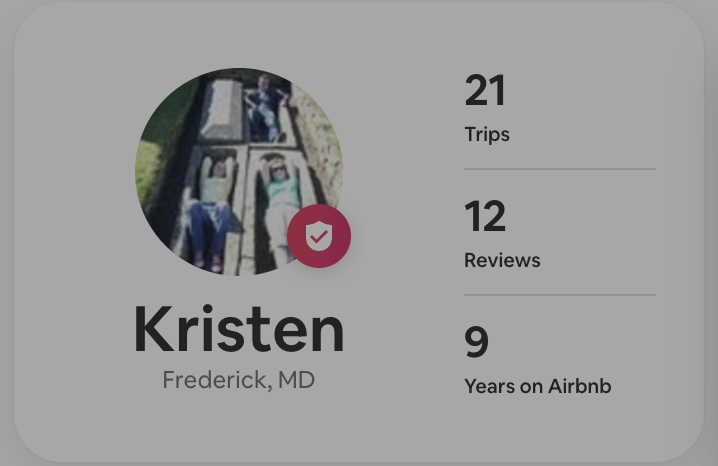Viewport: 718px width, 466px height.
Task: Click the 9 years number
Action: (x=476, y=343)
